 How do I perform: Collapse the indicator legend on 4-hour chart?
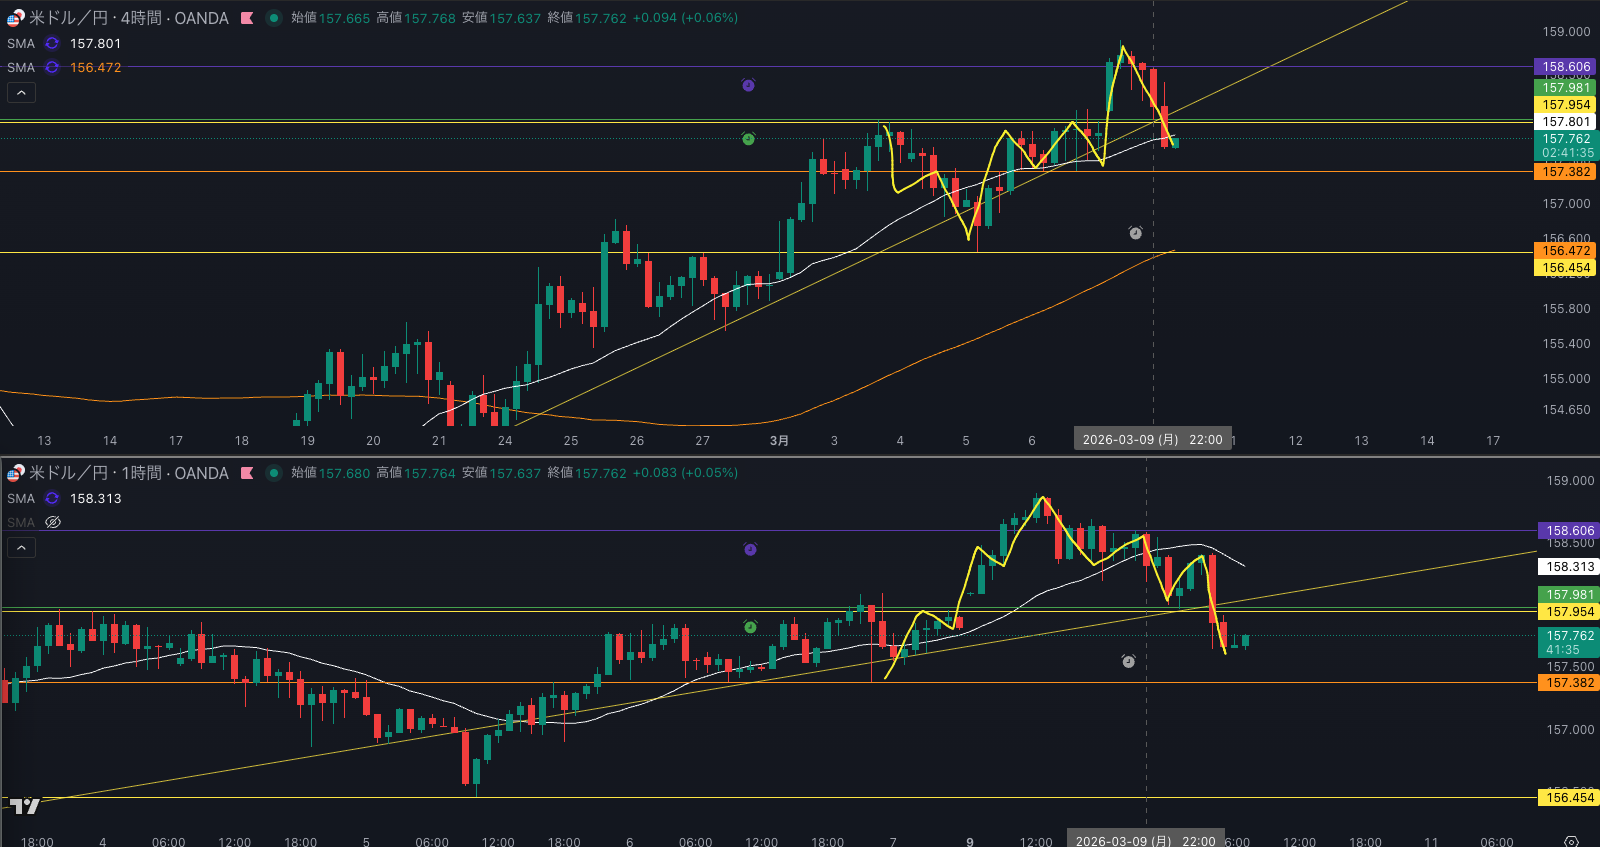21,93
